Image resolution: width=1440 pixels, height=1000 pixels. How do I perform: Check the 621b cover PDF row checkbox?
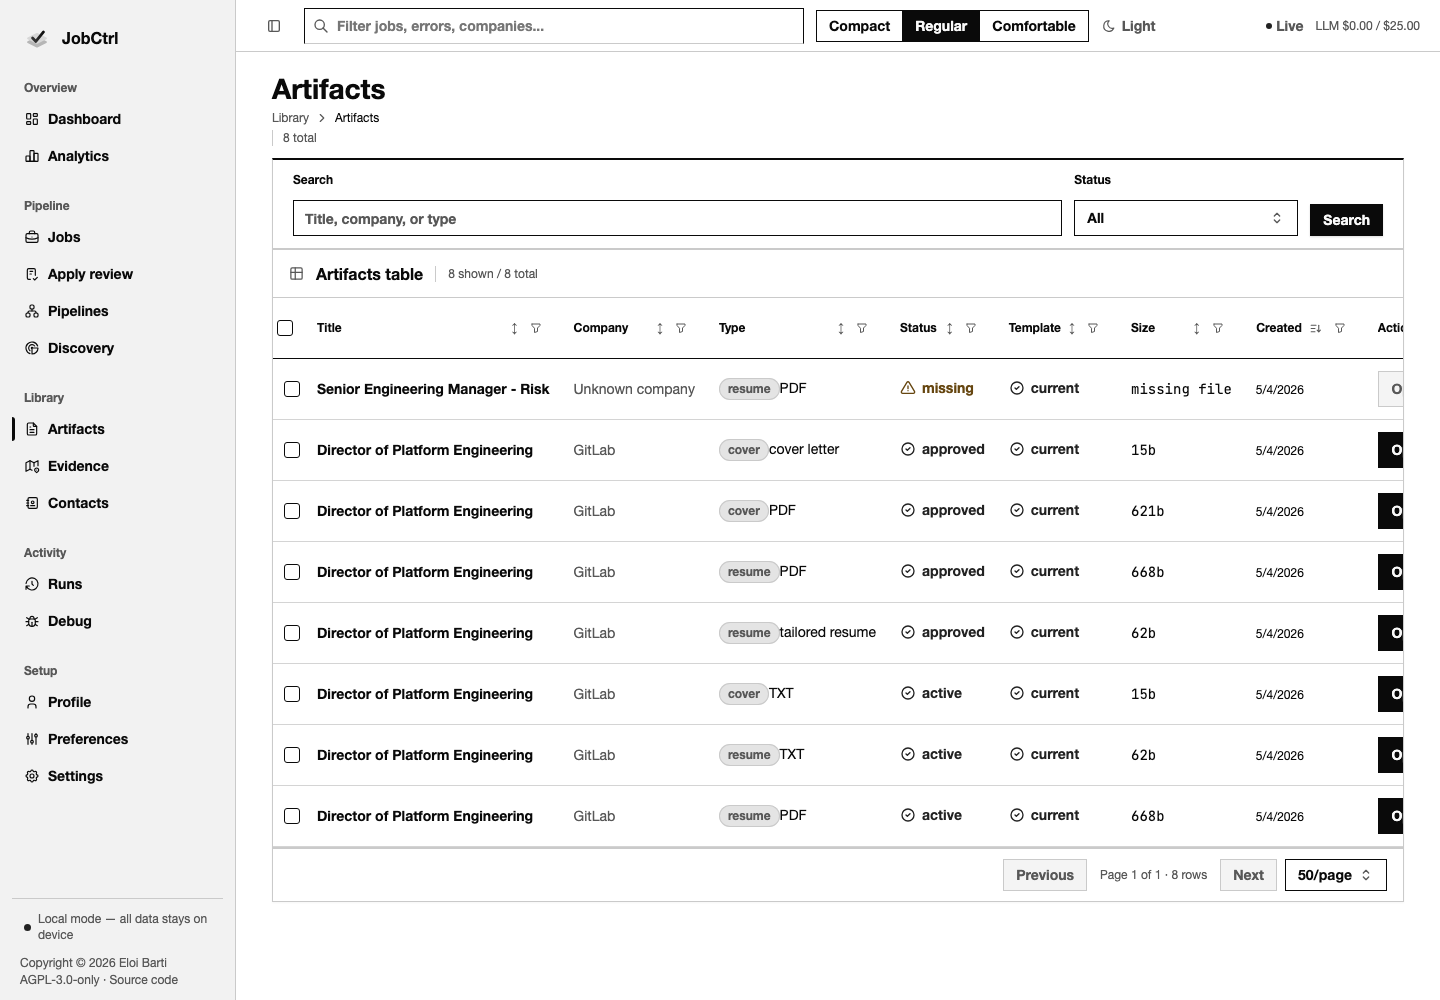pyautogui.click(x=292, y=511)
